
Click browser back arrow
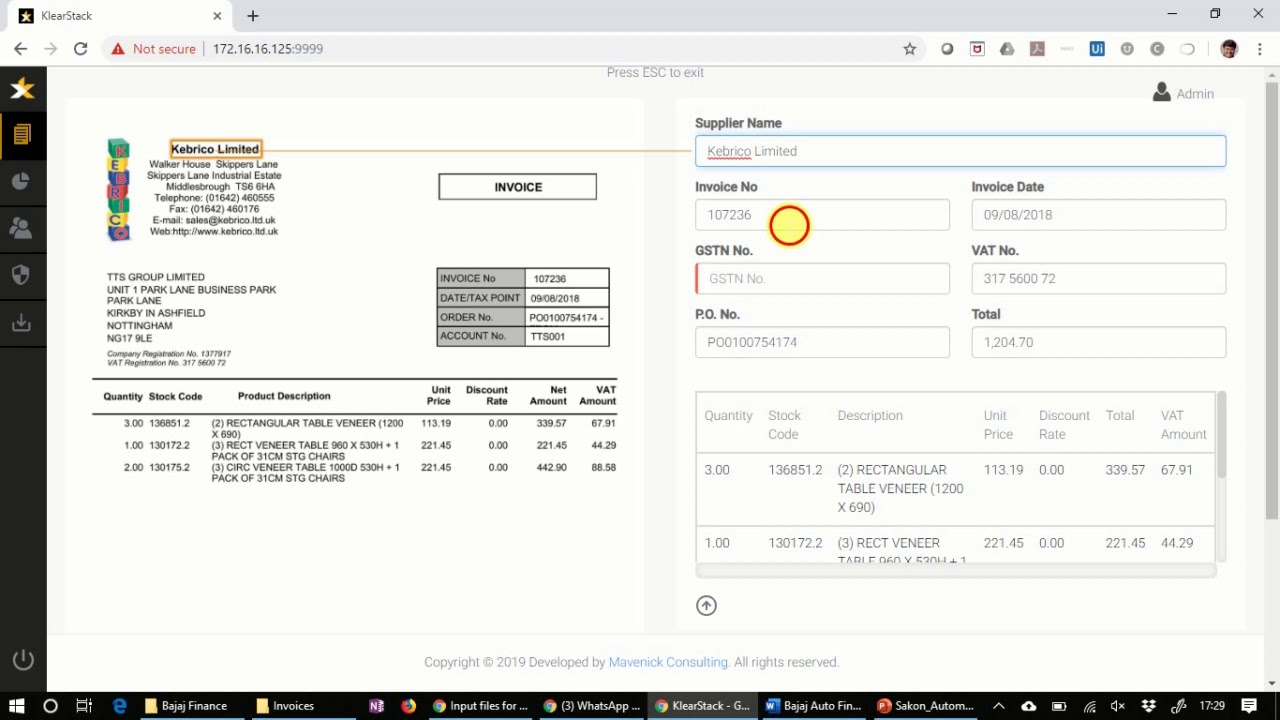pos(20,48)
